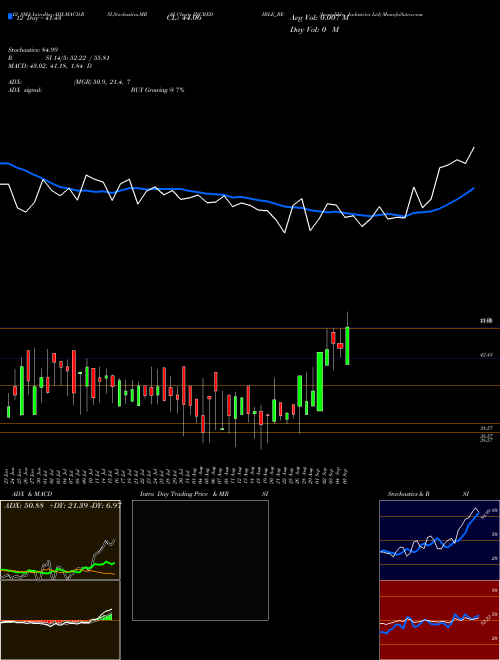Open the red RSI mini chart
The height and width of the screenshot is (660, 500).
439,620
